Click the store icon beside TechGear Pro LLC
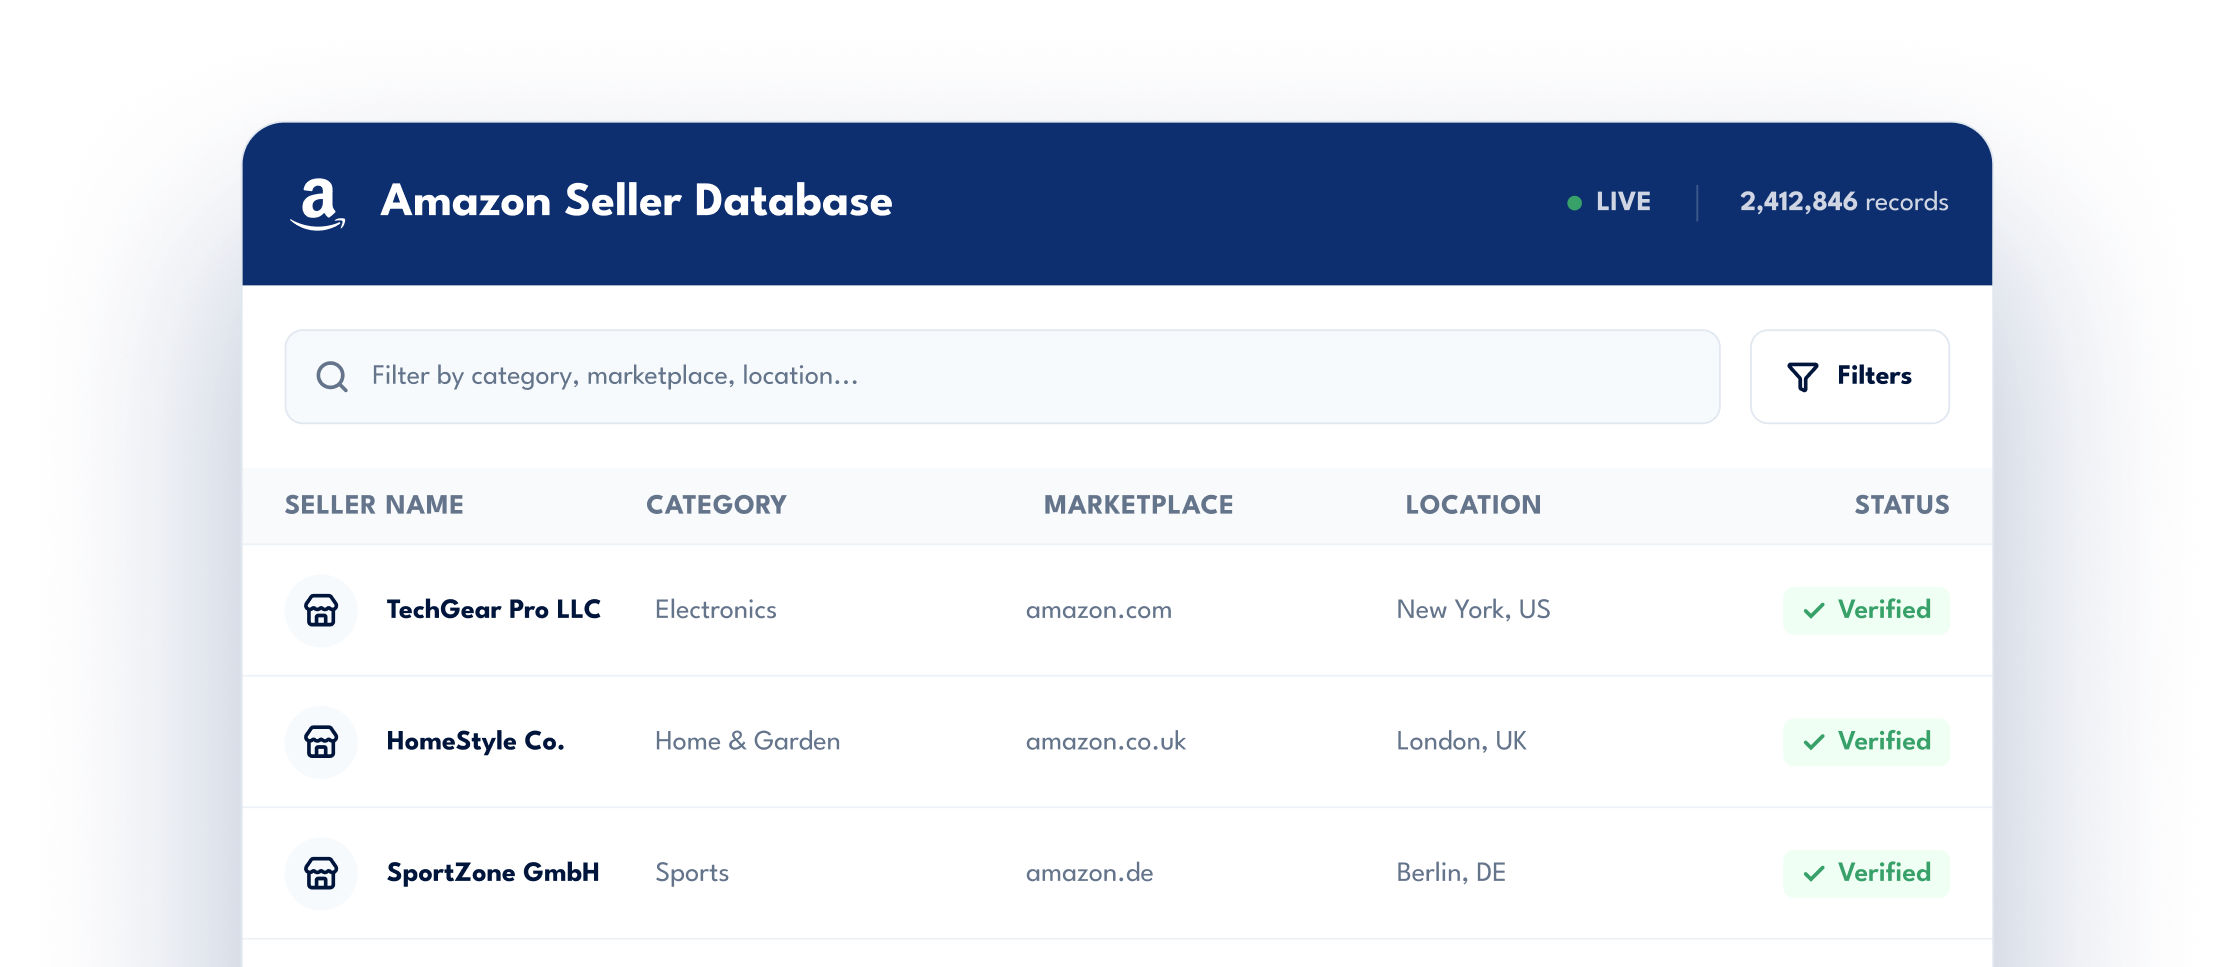2235x967 pixels. [x=321, y=610]
